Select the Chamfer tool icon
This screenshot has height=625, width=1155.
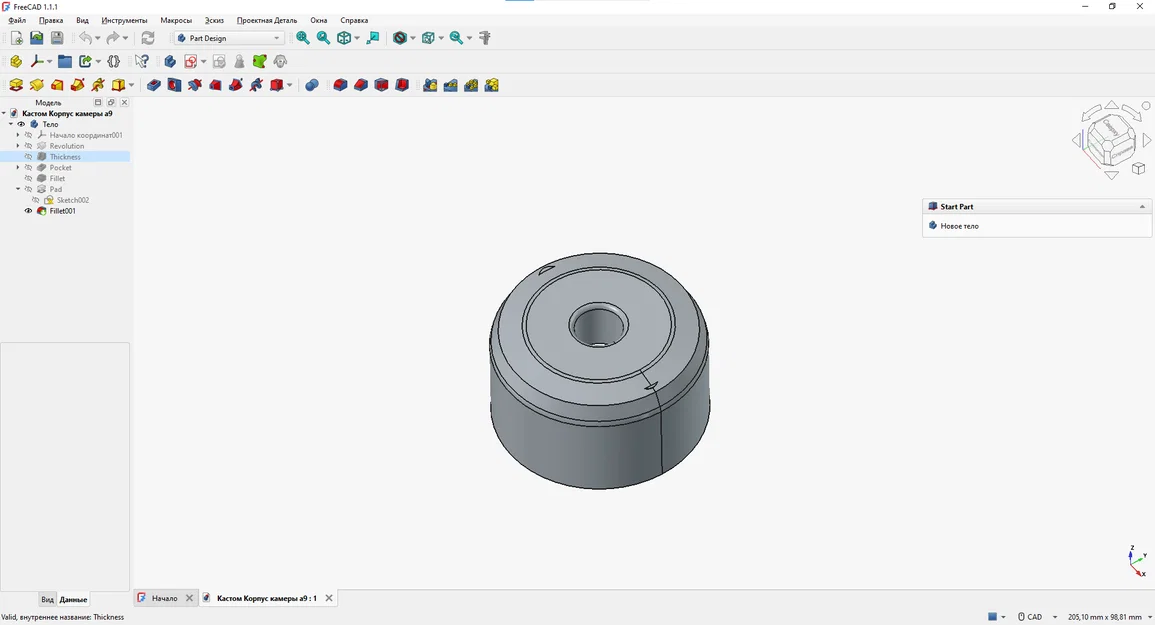[361, 85]
